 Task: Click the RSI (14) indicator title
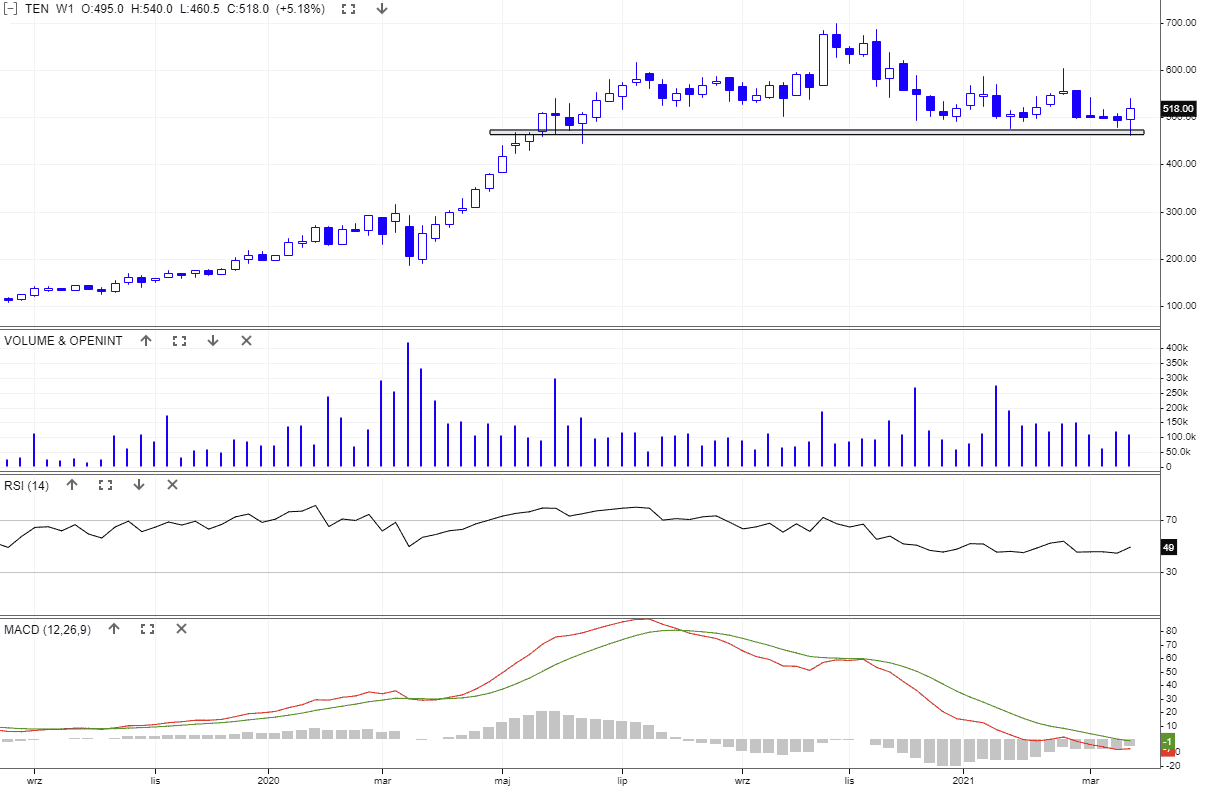tap(27, 485)
